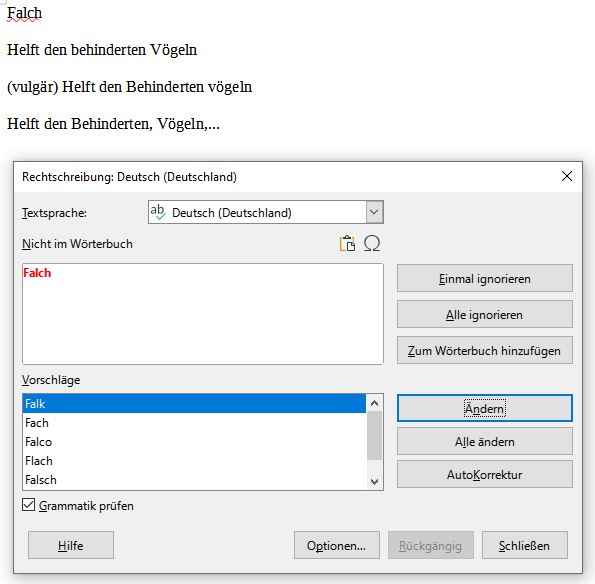Image resolution: width=595 pixels, height=584 pixels.
Task: Click the suggestions list scroll down arrow
Action: tap(375, 481)
